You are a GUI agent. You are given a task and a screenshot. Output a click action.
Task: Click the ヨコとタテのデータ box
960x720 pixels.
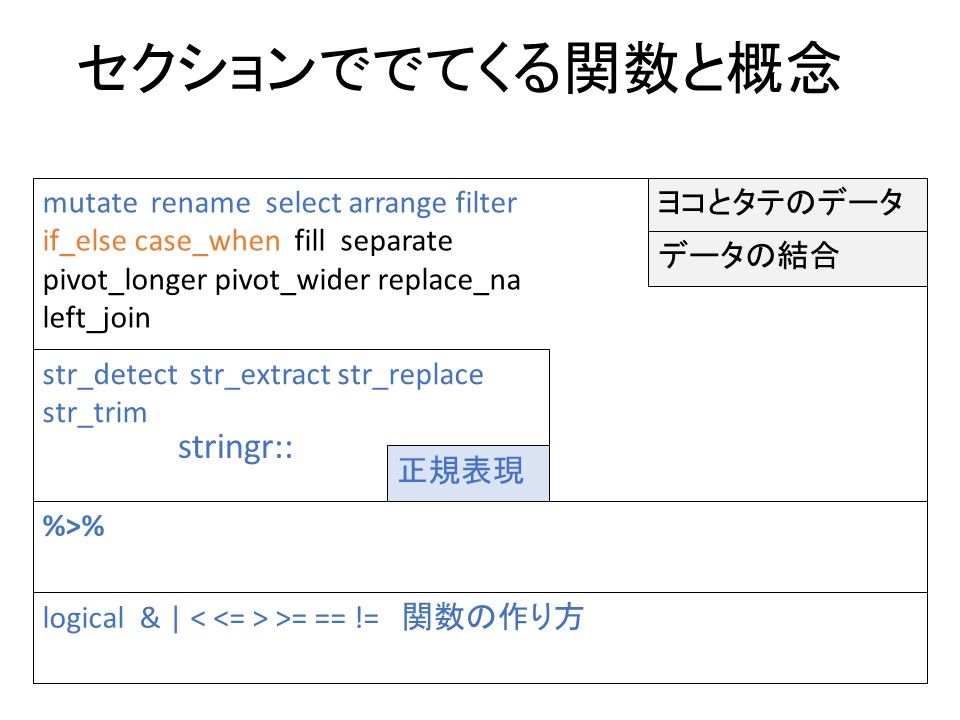coord(787,204)
